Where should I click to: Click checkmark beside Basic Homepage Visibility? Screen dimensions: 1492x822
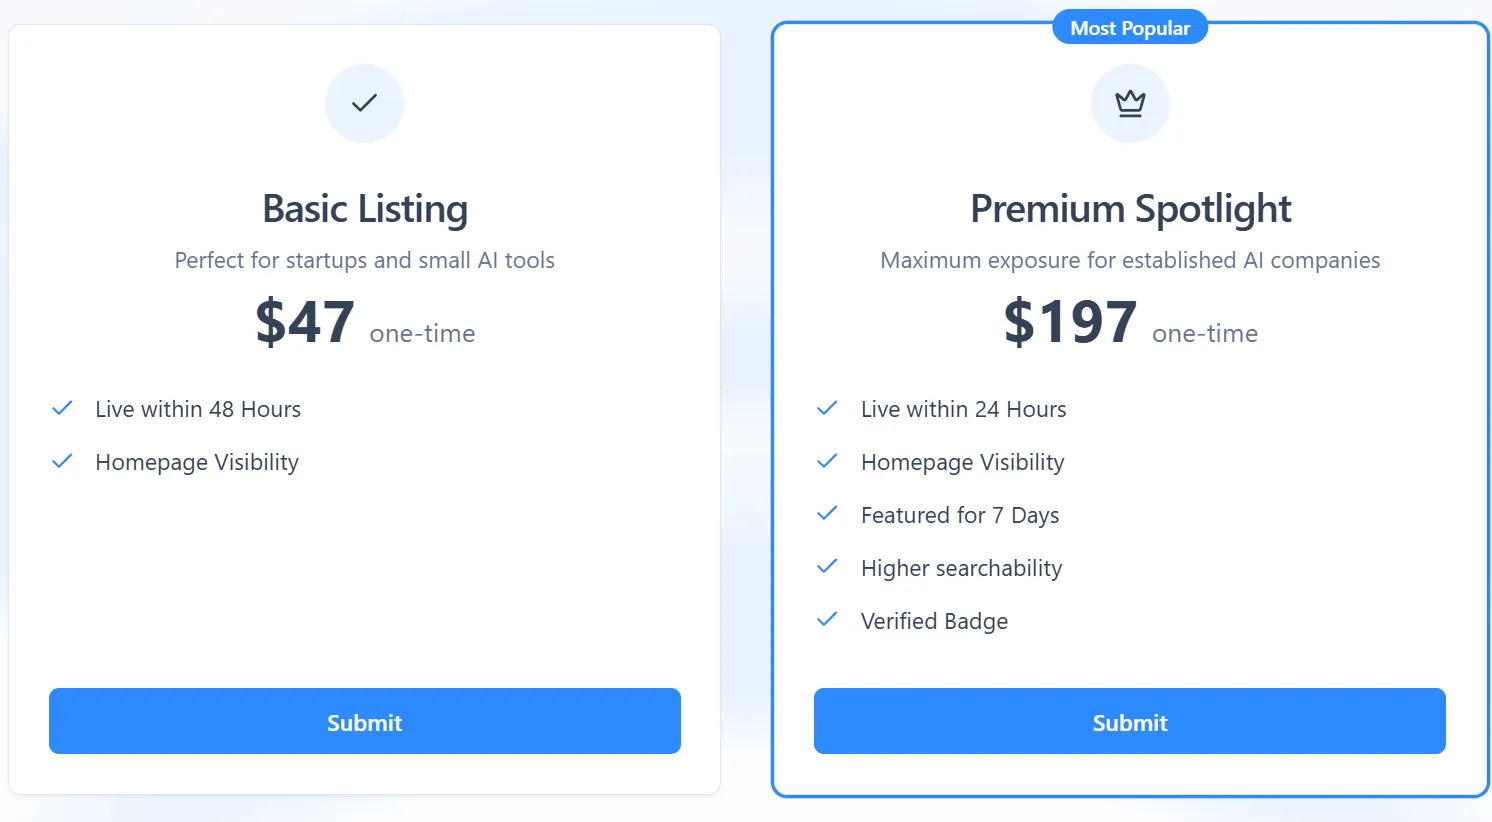pyautogui.click(x=62, y=461)
